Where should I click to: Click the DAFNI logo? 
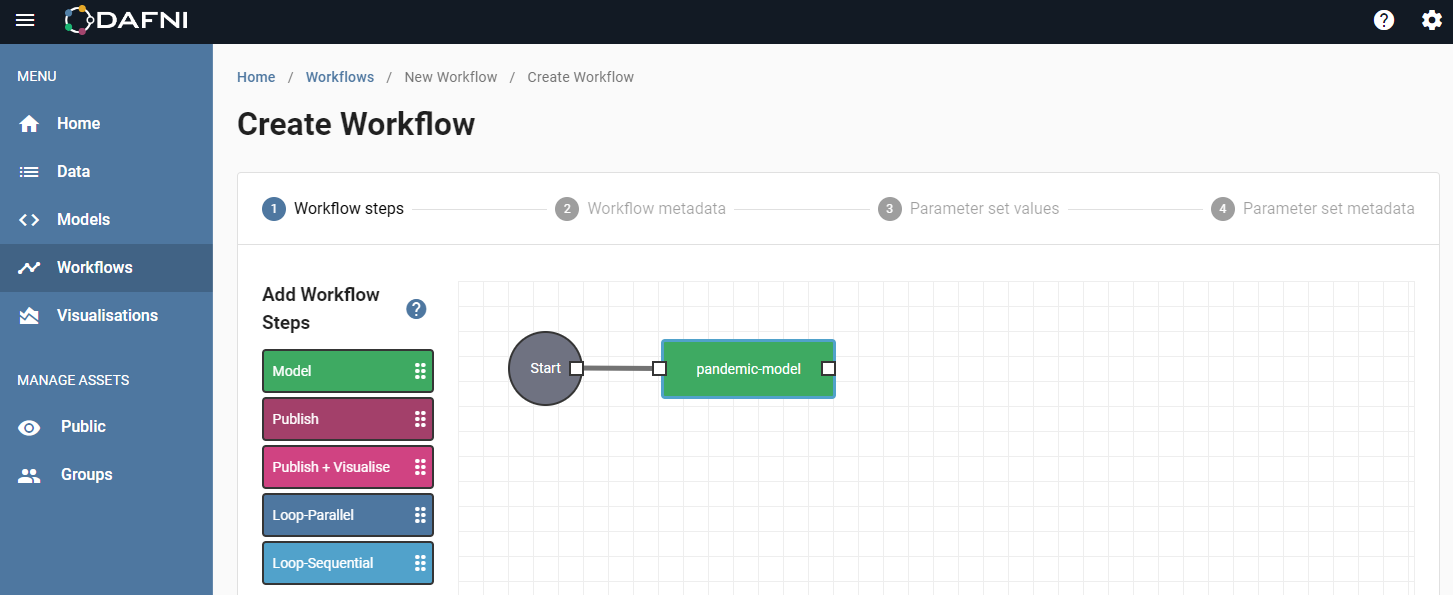124,20
